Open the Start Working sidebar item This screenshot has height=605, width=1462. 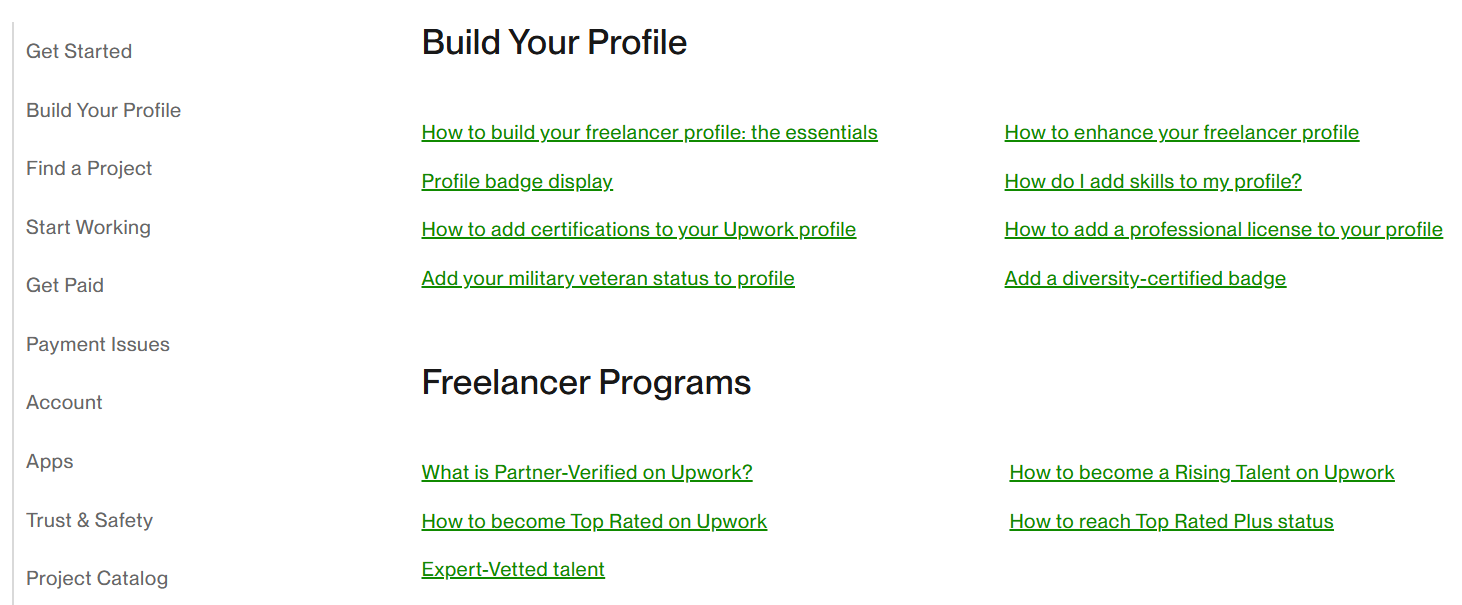[88, 227]
